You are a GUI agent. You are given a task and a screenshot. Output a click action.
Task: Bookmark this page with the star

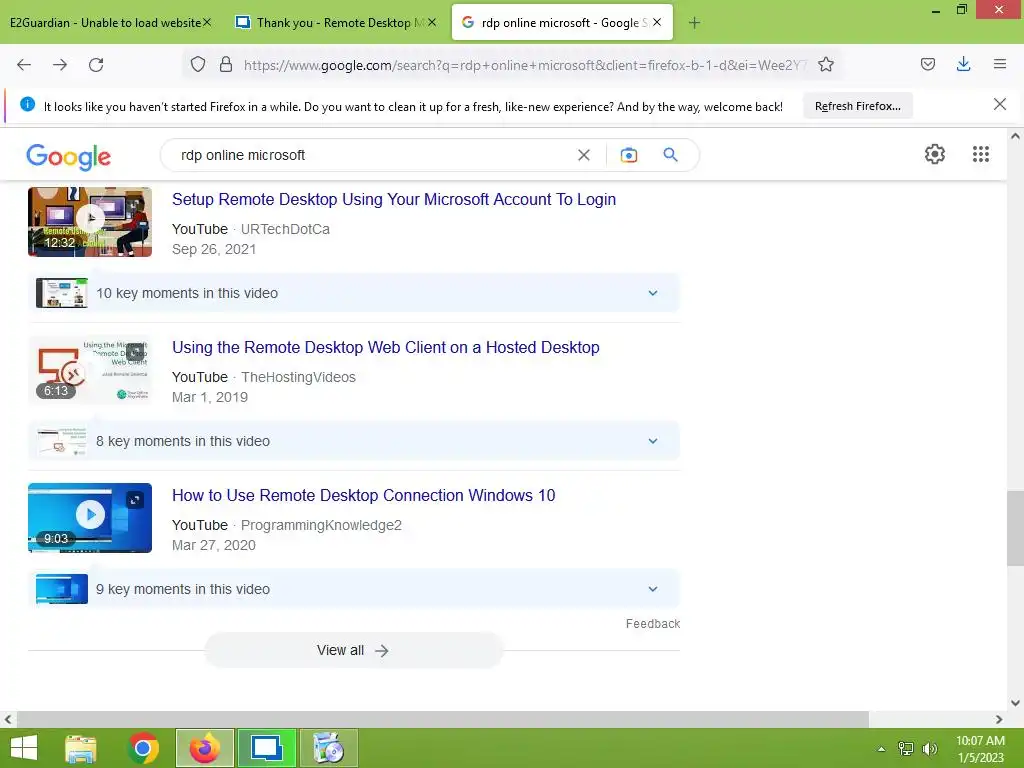pos(826,64)
